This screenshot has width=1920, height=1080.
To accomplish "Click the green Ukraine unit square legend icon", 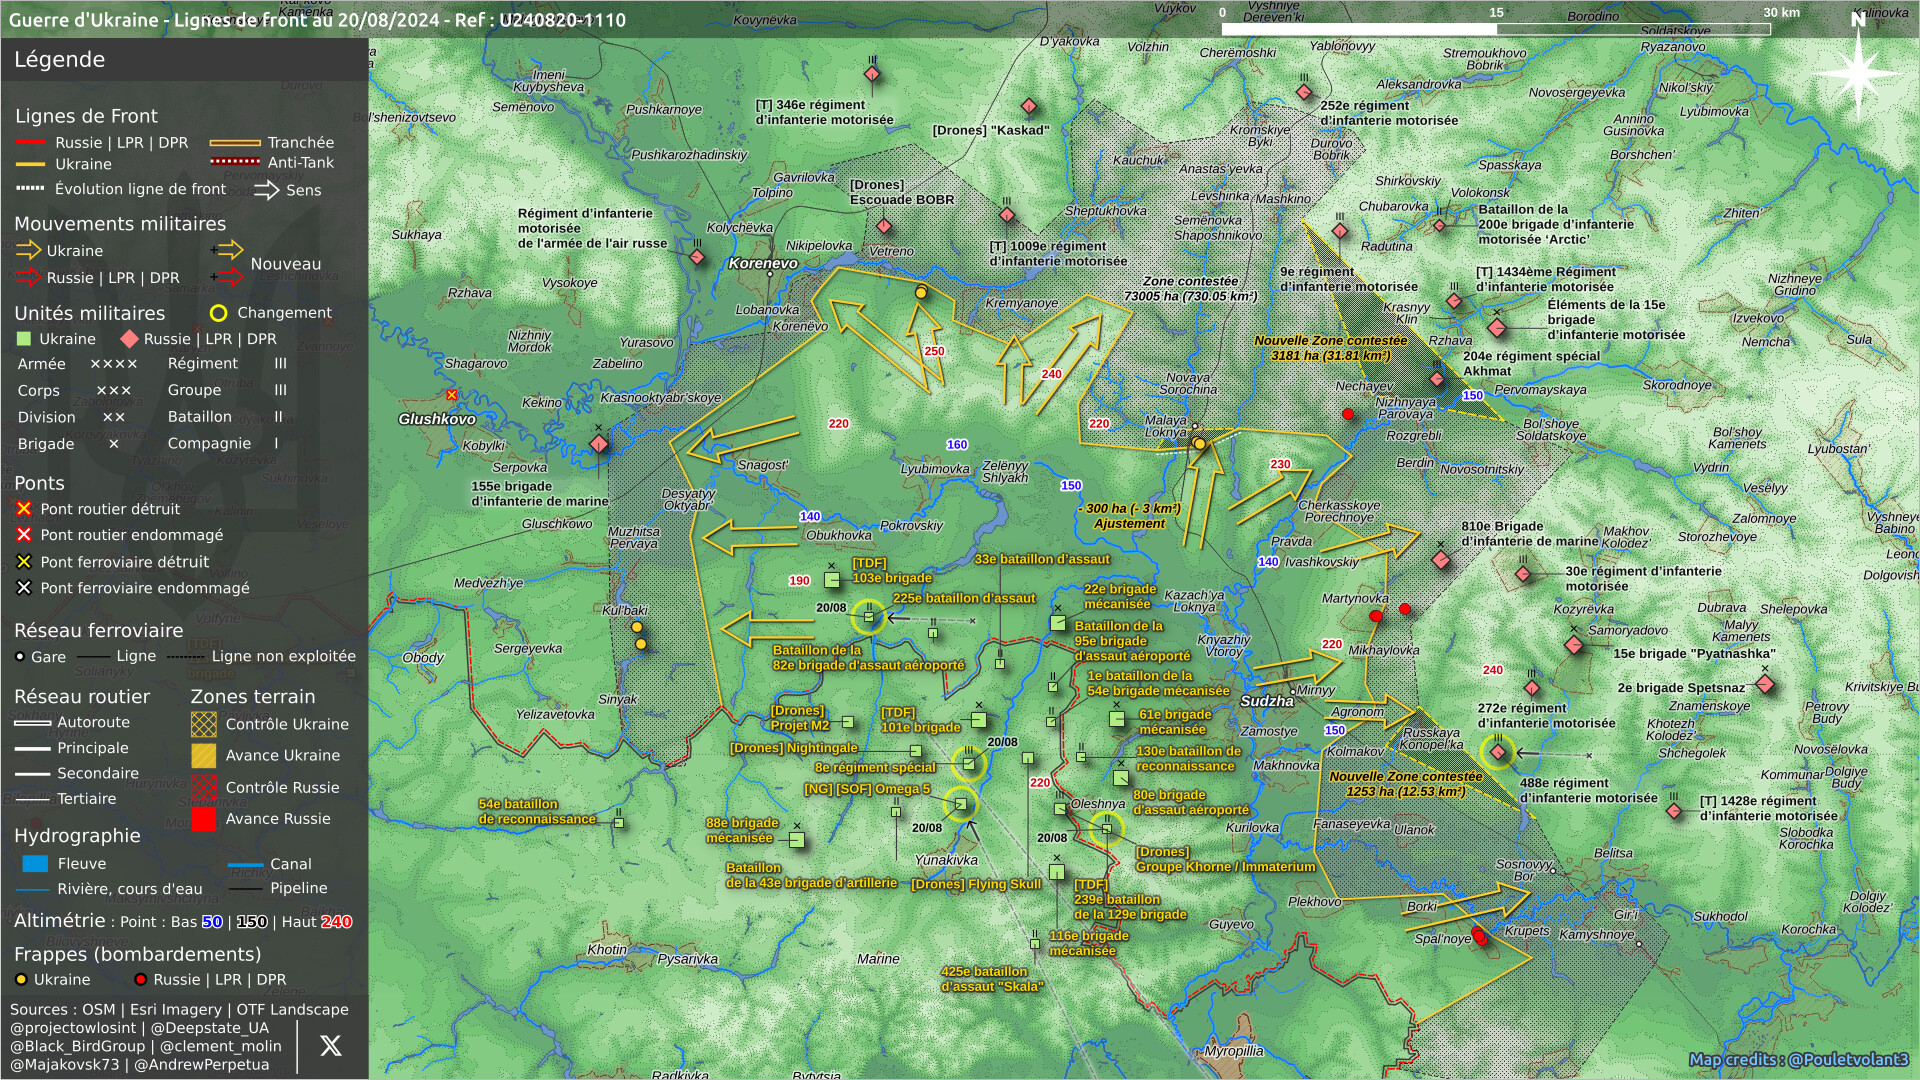I will [x=25, y=339].
